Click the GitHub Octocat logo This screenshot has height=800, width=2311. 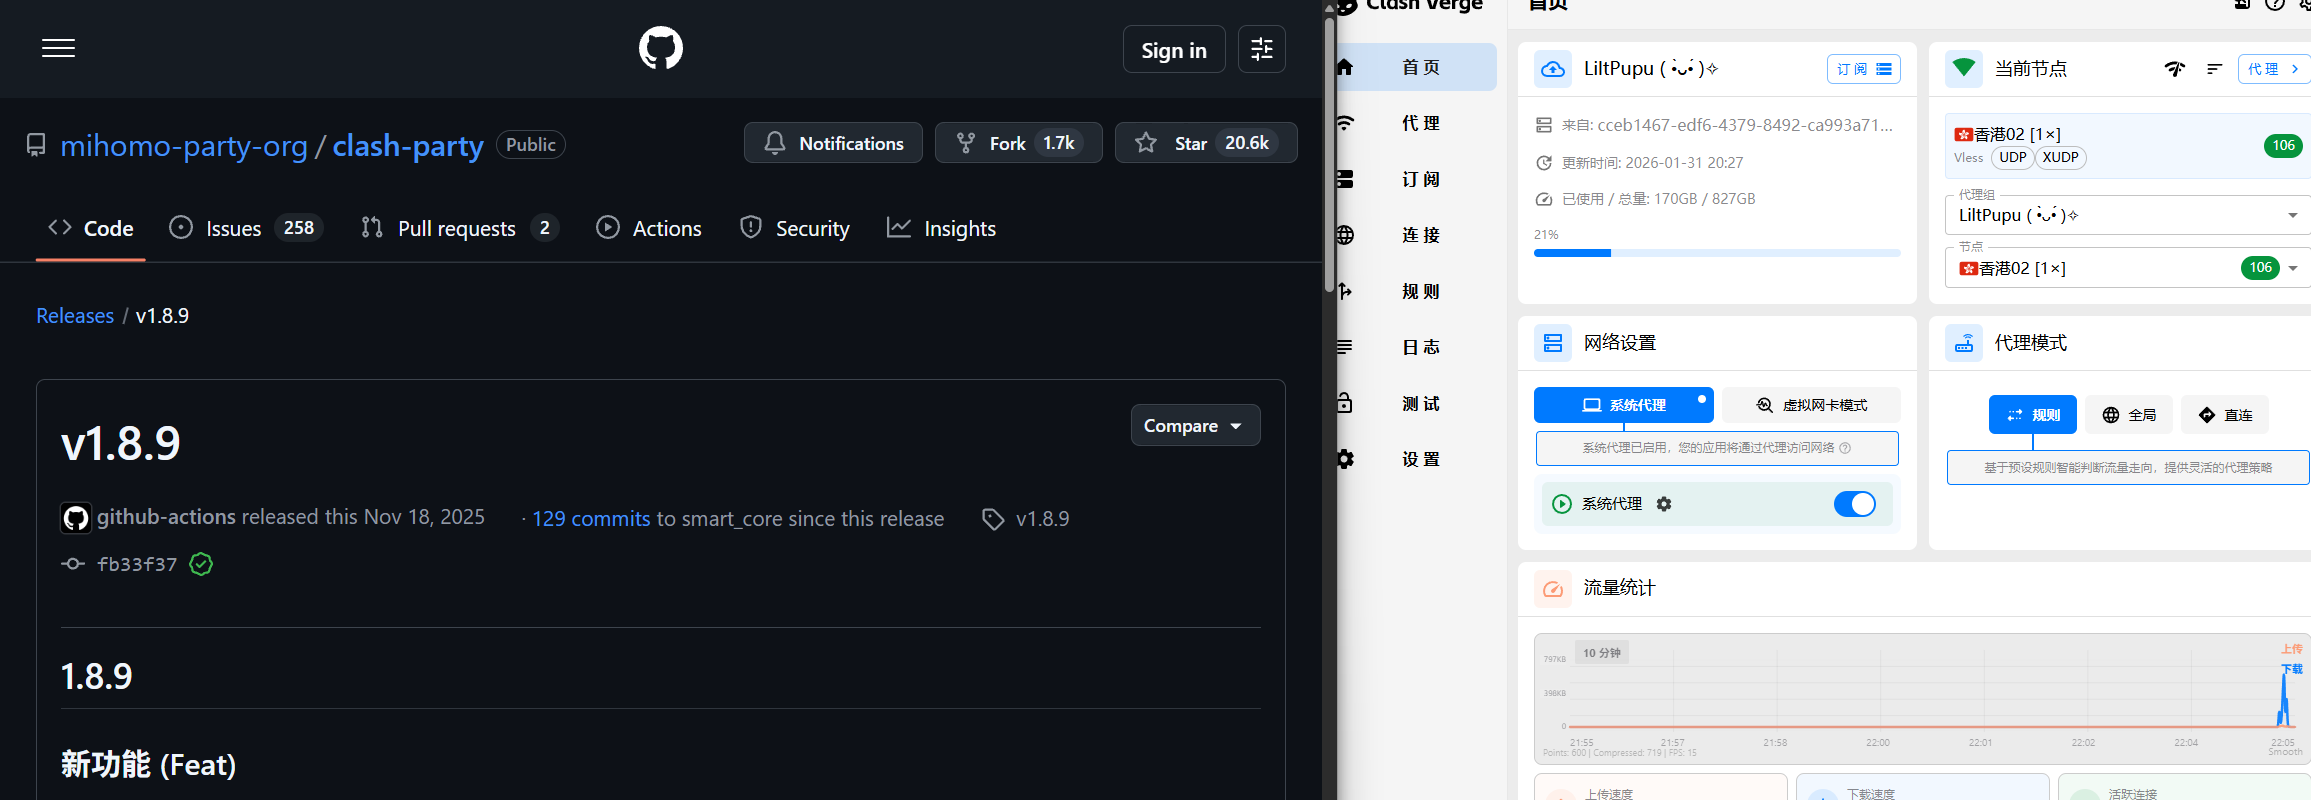tap(660, 48)
